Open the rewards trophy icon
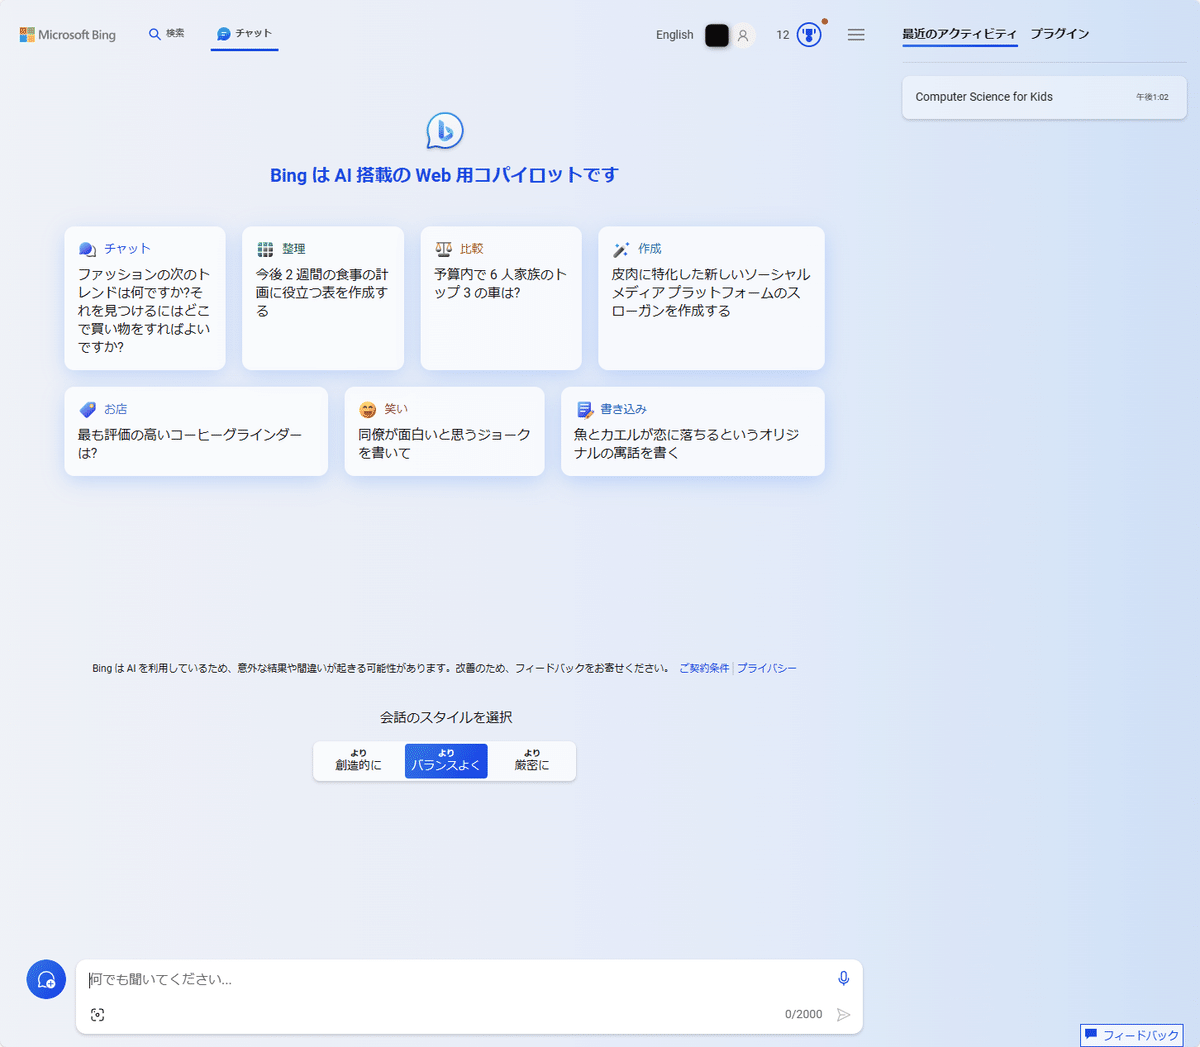The height and width of the screenshot is (1047, 1200). click(x=809, y=35)
